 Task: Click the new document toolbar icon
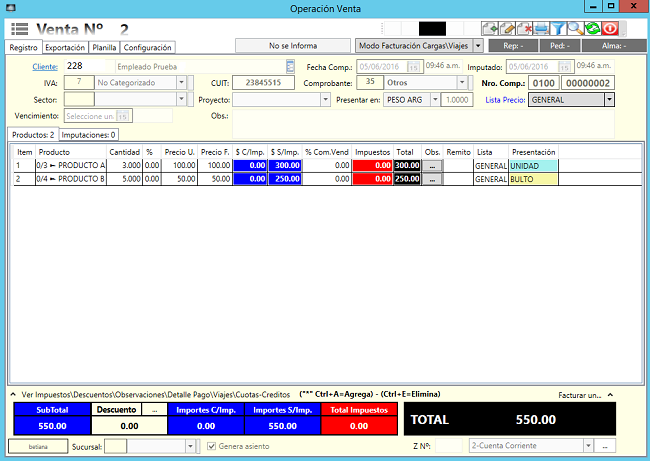[489, 29]
